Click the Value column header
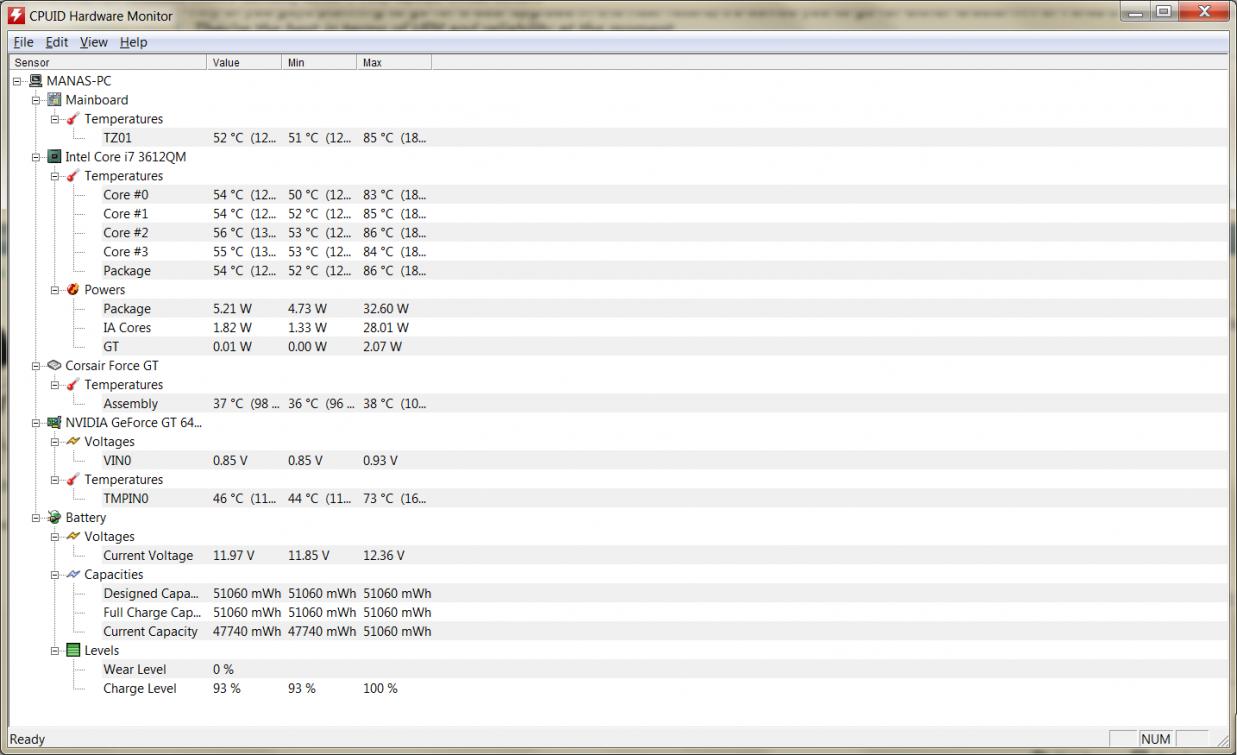The height and width of the screenshot is (755, 1237). click(x=244, y=62)
